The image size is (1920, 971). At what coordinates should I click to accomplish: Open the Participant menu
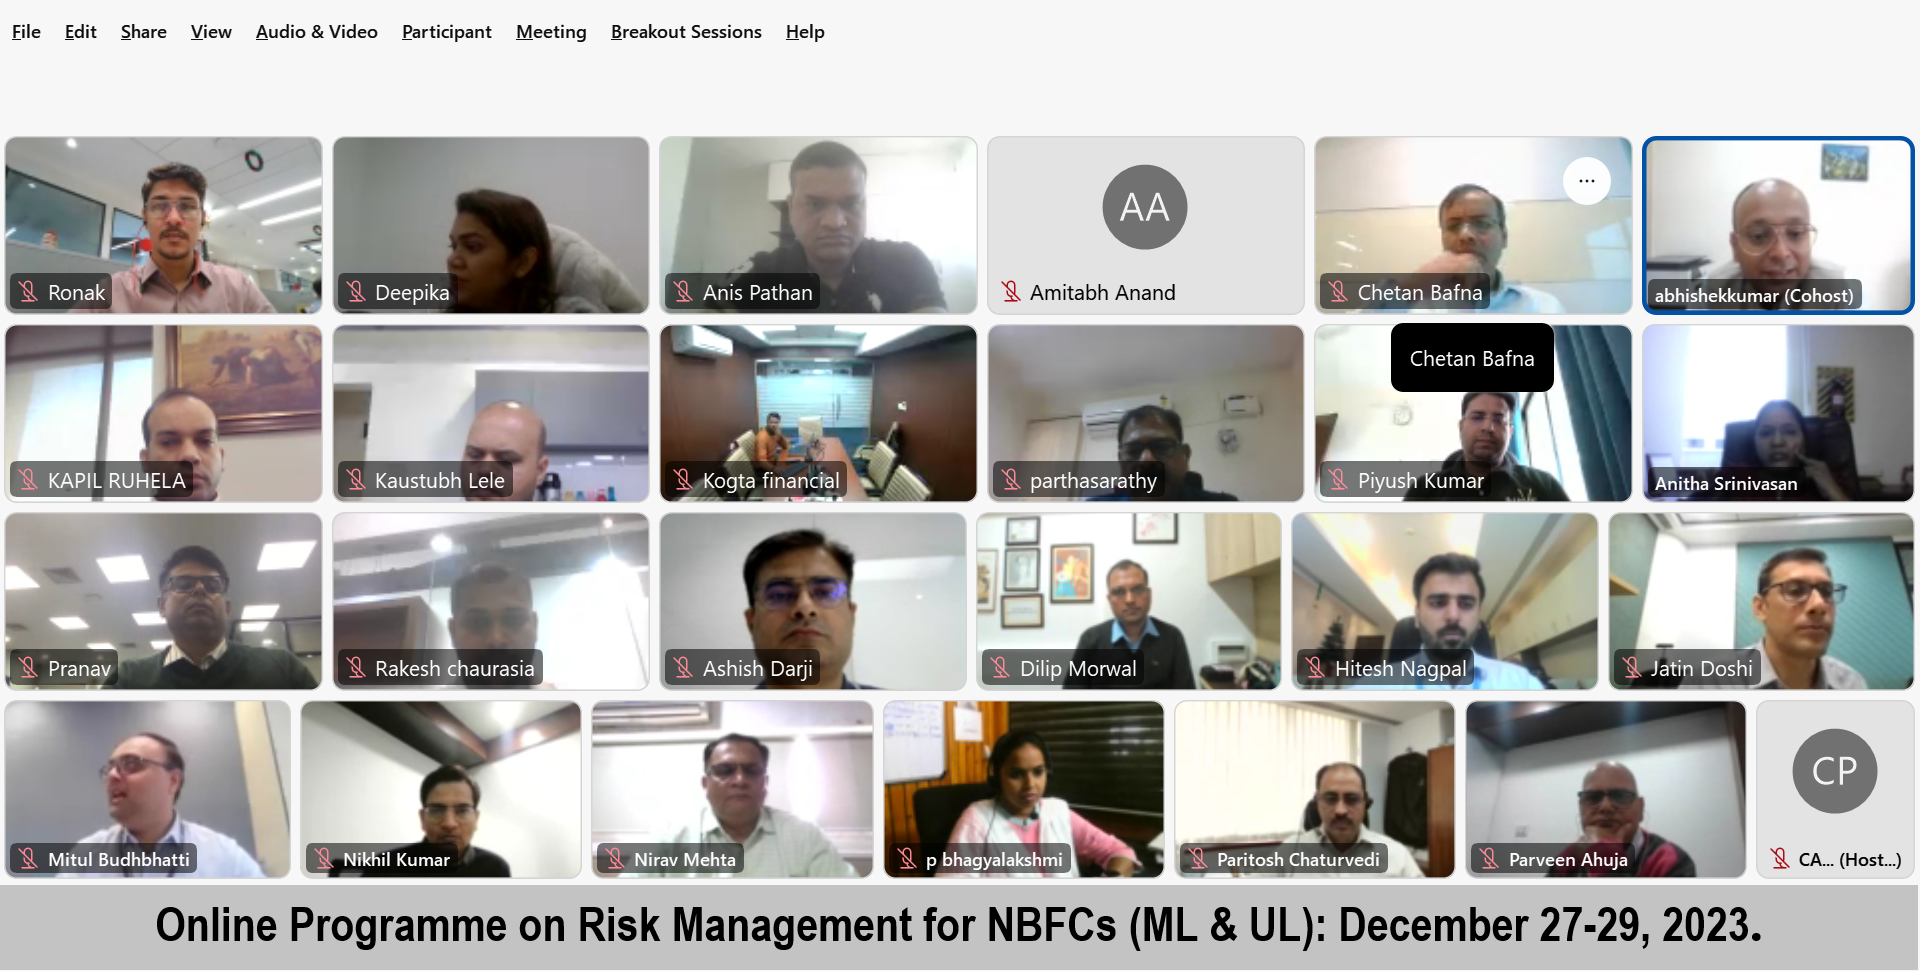click(446, 32)
